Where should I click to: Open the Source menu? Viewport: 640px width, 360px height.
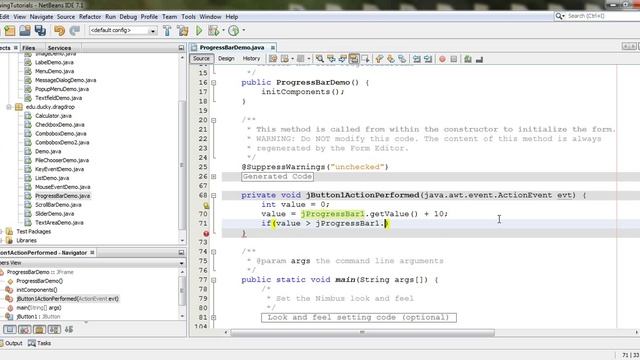click(66, 17)
